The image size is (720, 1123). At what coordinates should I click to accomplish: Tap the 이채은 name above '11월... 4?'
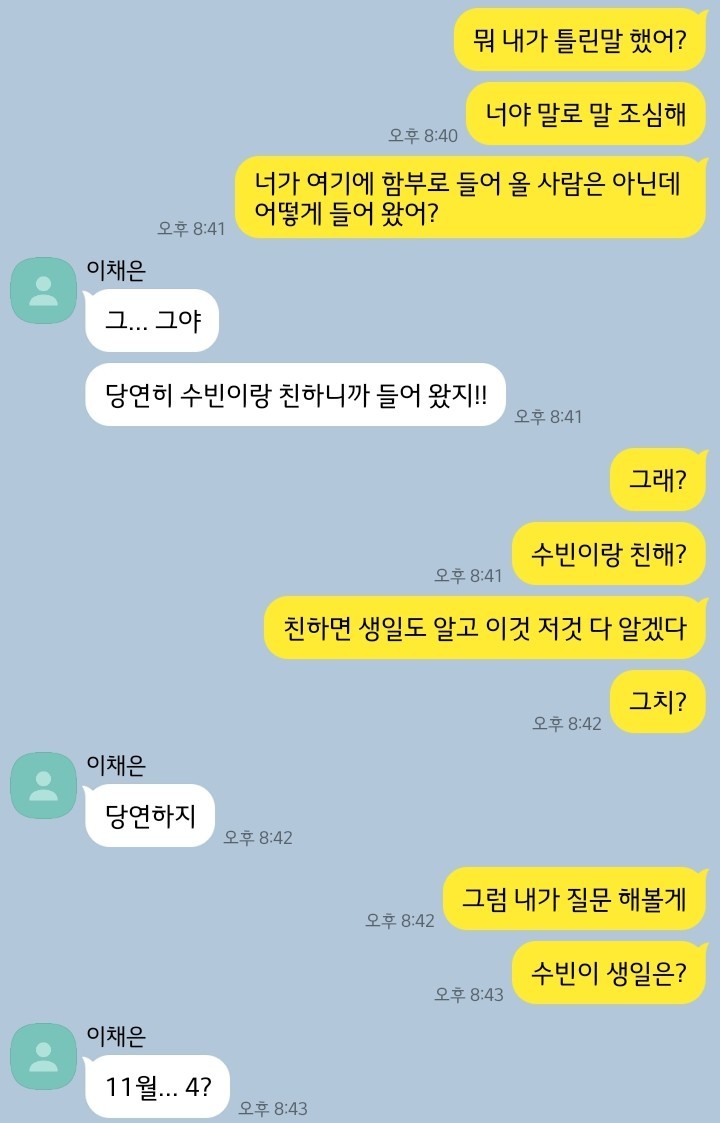[x=116, y=1036]
